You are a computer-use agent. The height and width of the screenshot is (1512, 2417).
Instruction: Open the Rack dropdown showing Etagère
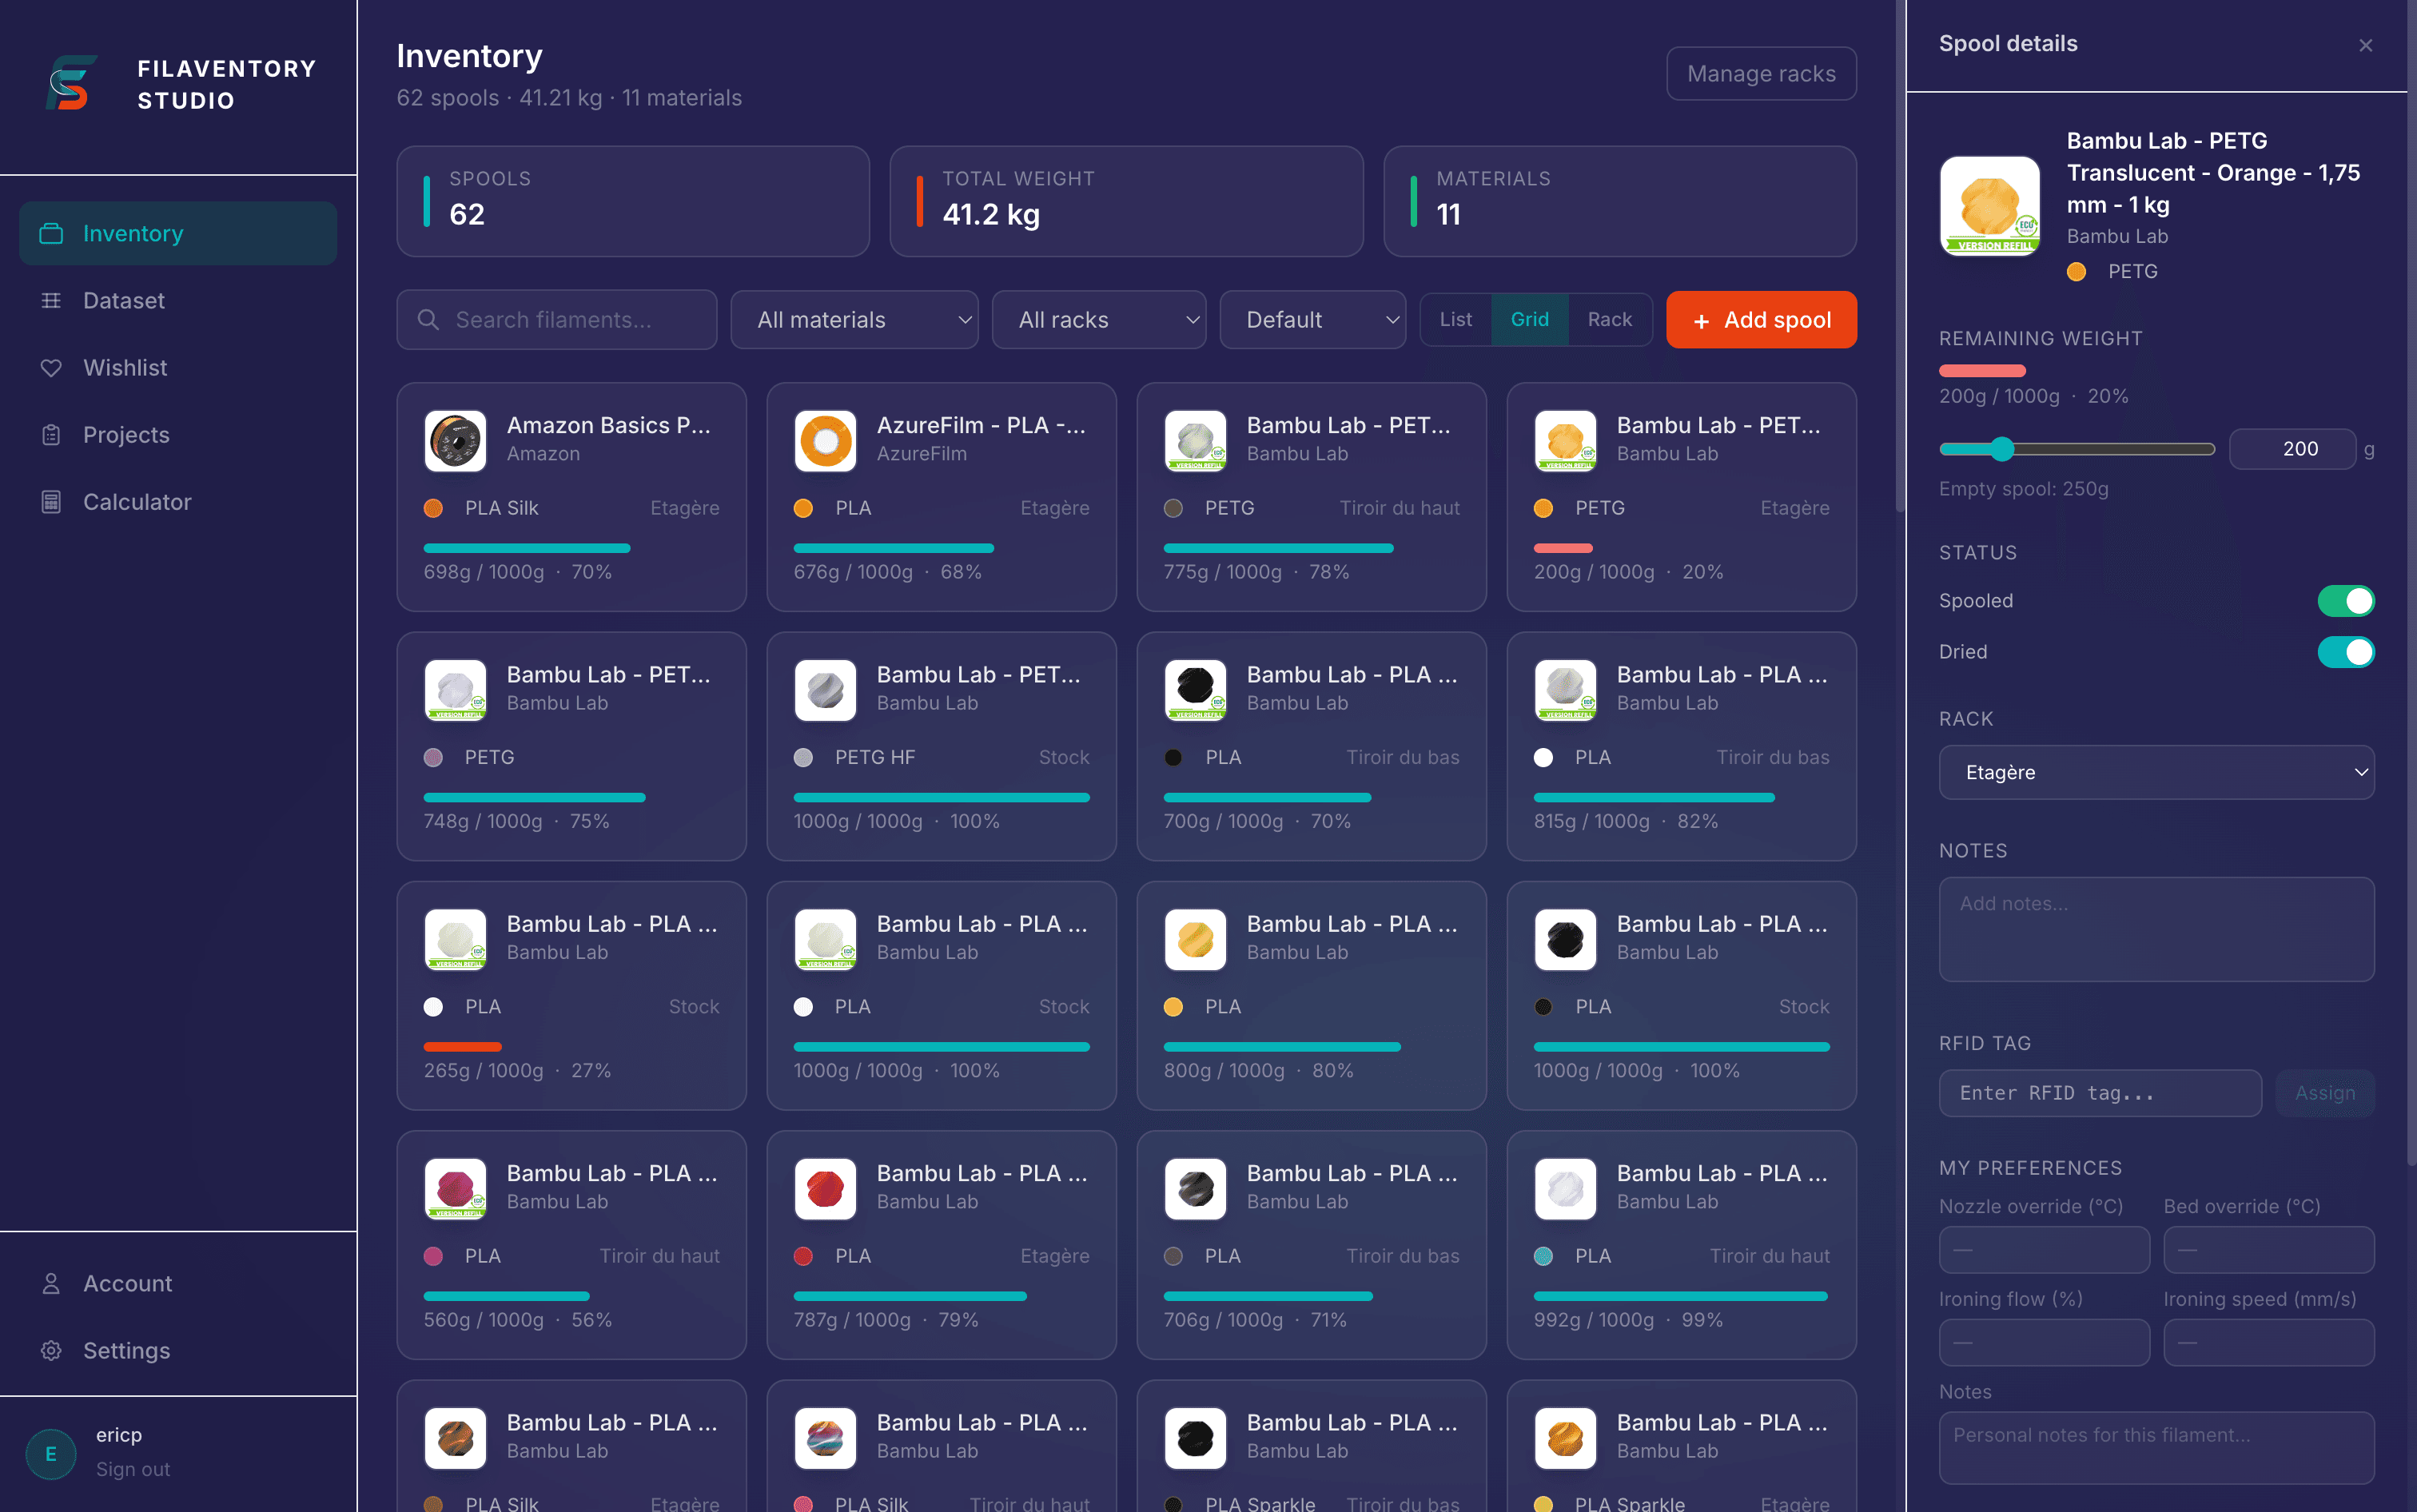2156,772
